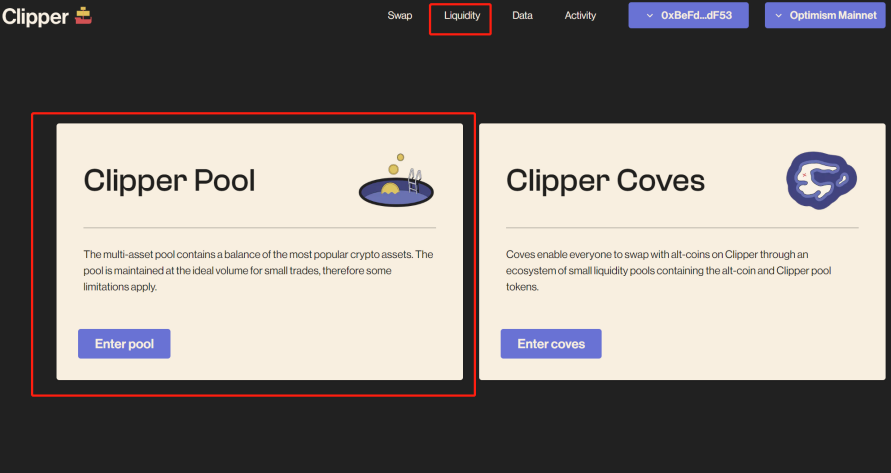Click the Clipper ship logo icon
The image size is (891, 473).
83,15
